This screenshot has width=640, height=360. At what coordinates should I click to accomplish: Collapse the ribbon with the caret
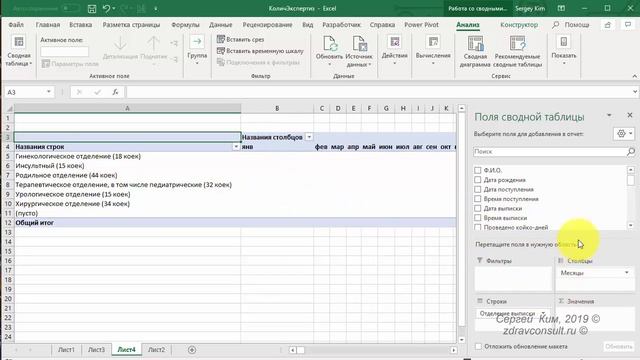pos(634,76)
